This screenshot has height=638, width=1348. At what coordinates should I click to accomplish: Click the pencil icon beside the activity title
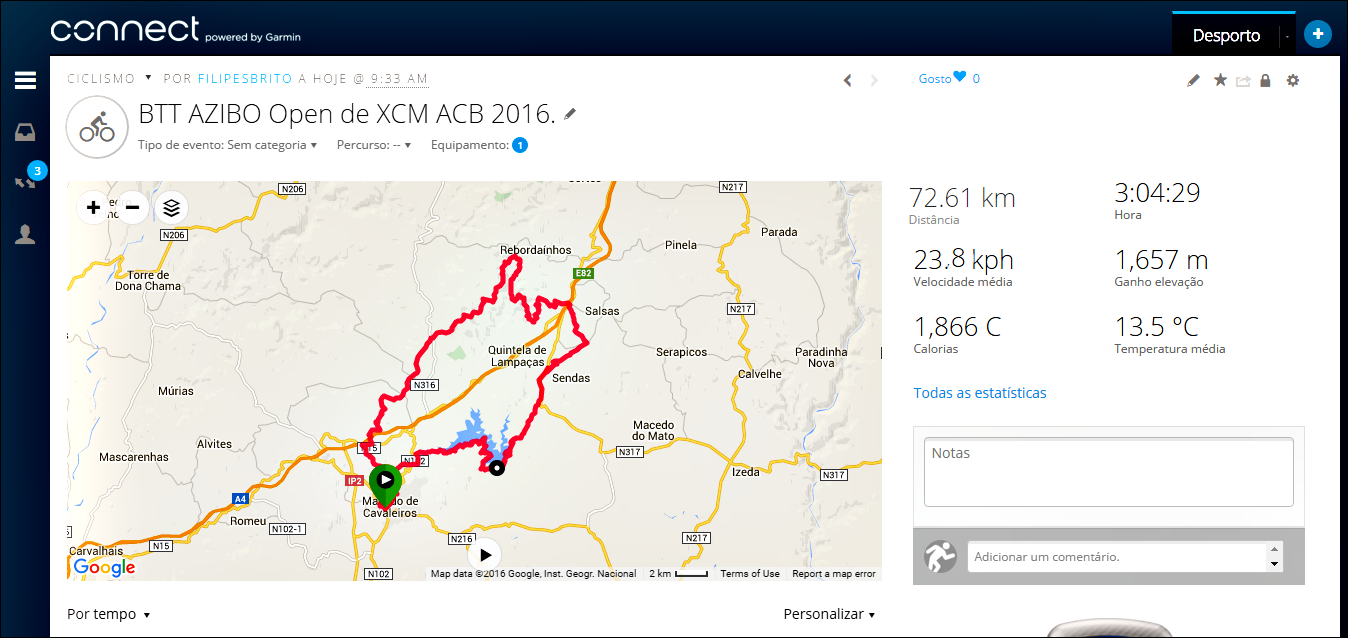click(570, 115)
